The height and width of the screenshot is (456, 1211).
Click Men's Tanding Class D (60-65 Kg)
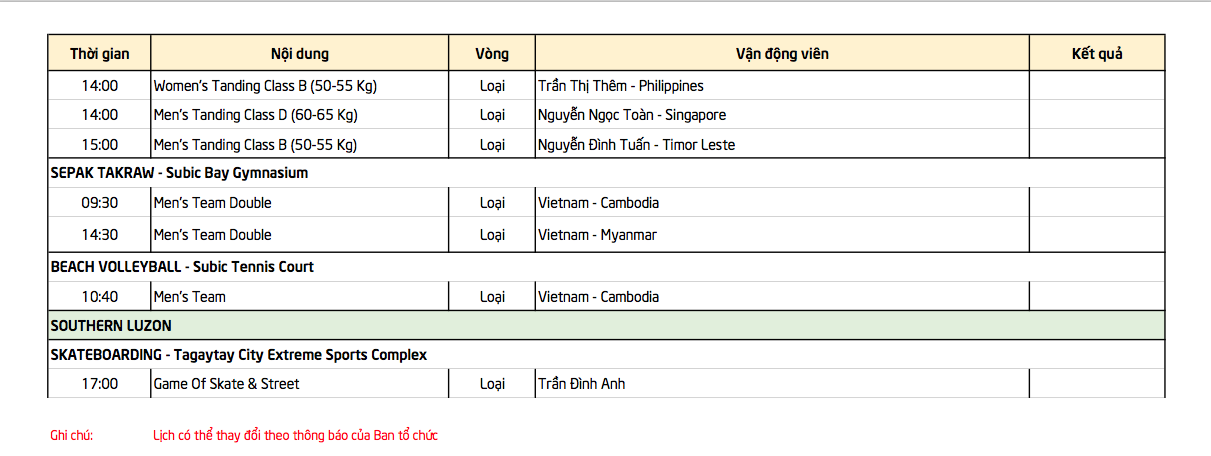299,114
